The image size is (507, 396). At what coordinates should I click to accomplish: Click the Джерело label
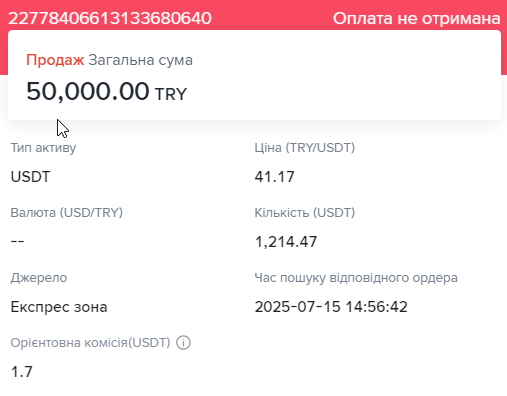[x=39, y=278]
